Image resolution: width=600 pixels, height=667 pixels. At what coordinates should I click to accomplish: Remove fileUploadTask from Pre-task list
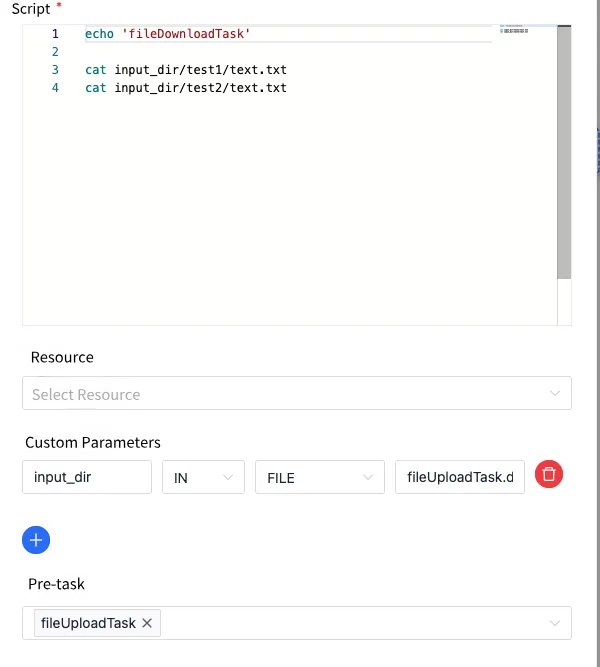point(147,623)
